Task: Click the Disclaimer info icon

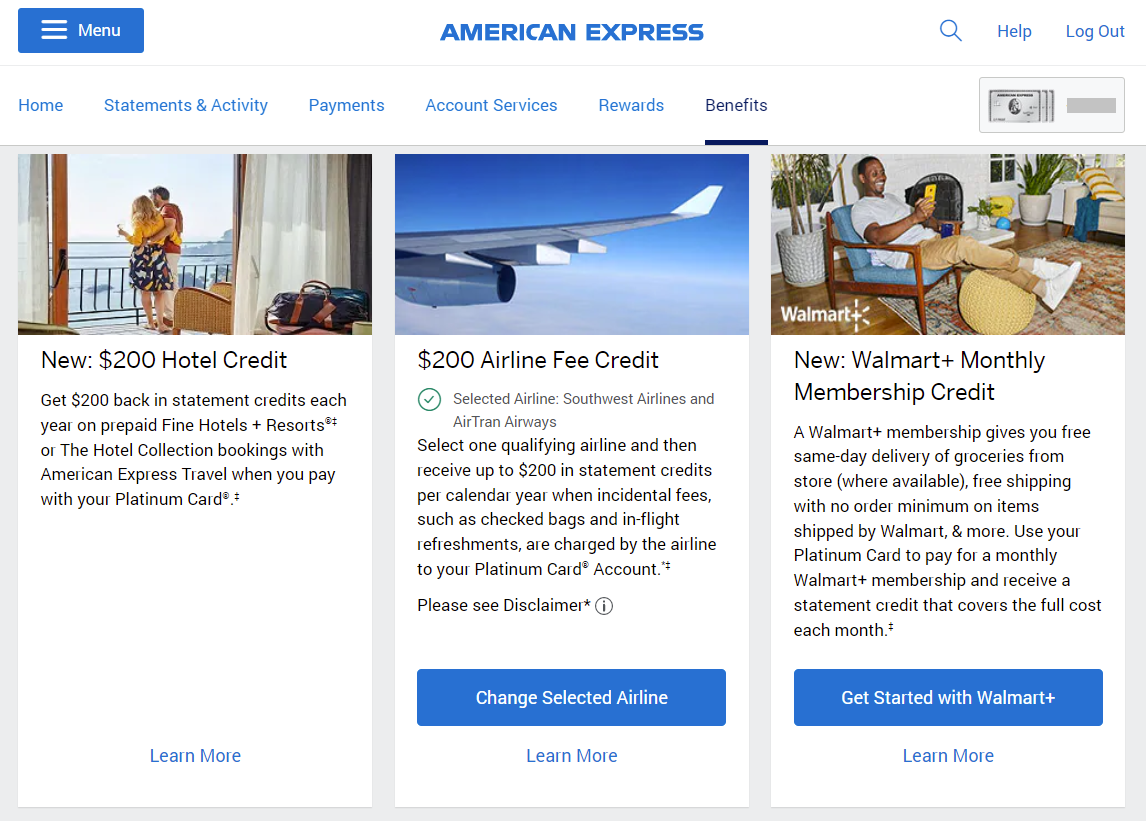Action: [604, 606]
